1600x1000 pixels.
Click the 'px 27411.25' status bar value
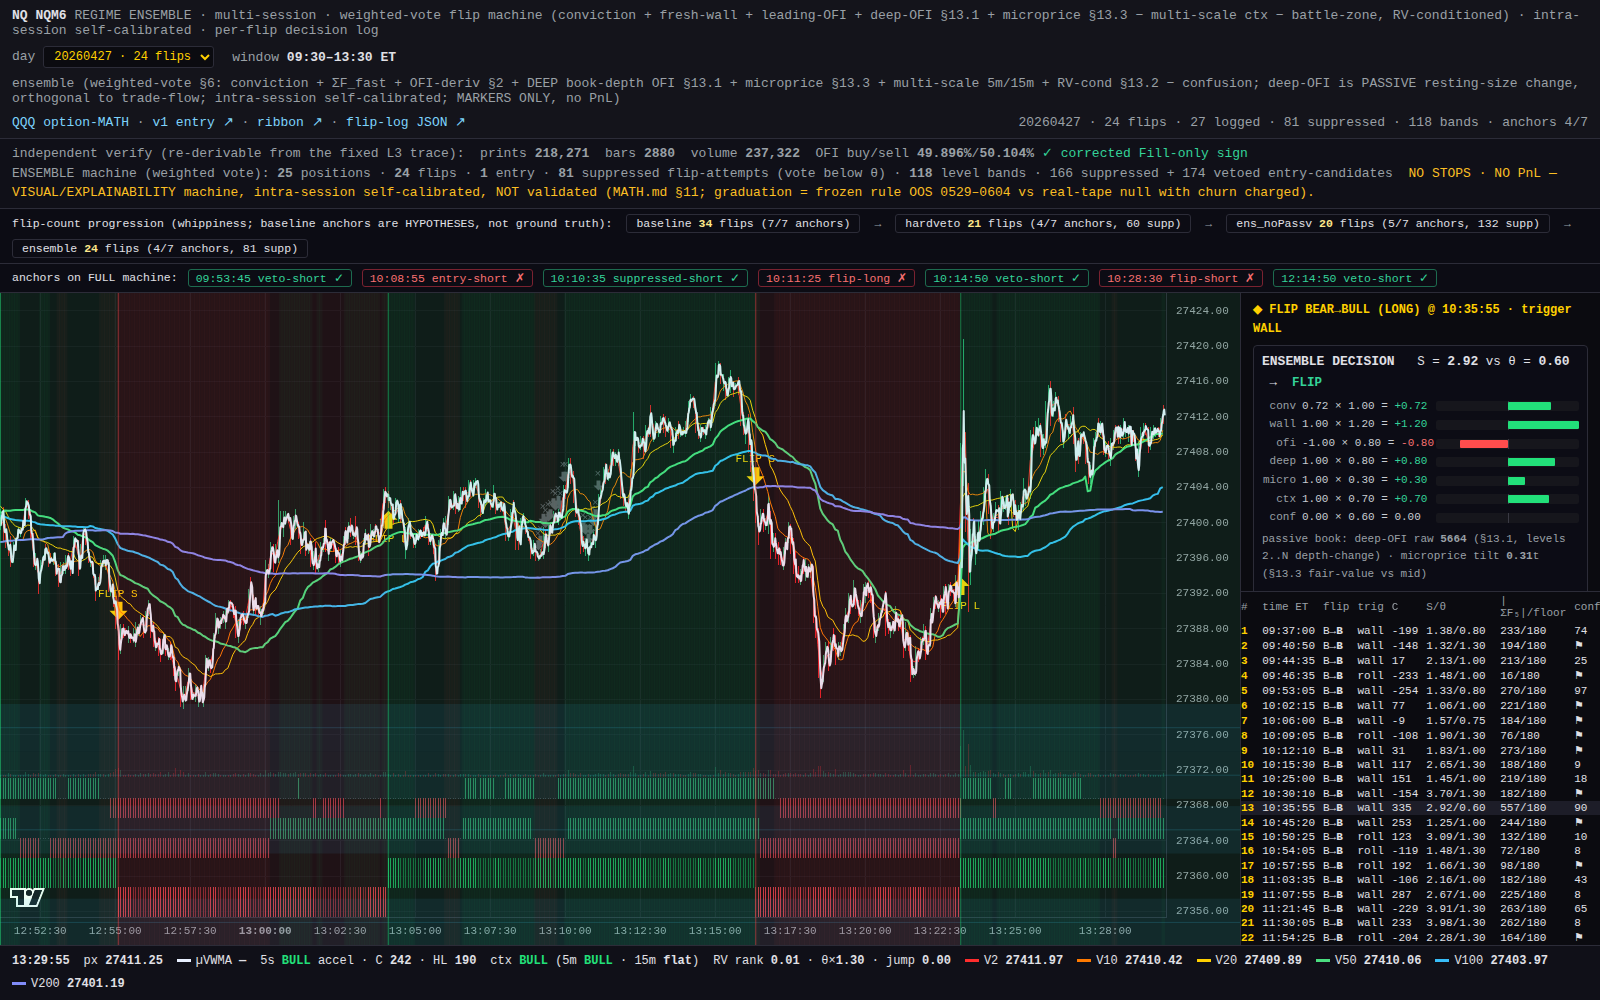click(x=123, y=960)
